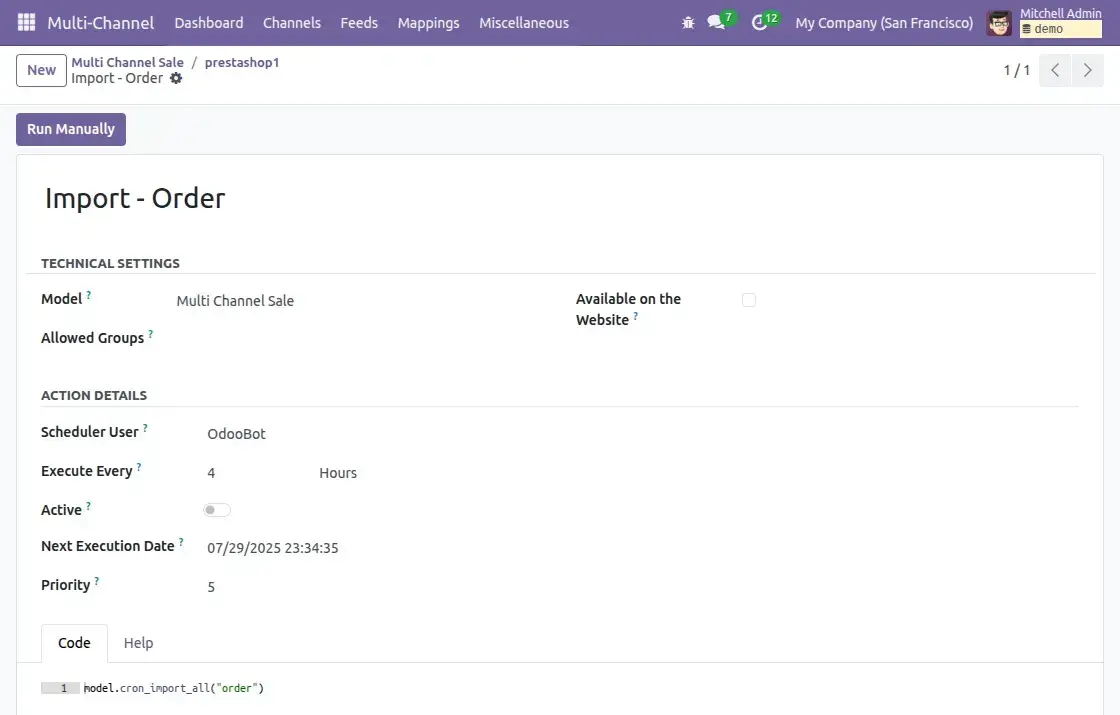This screenshot has height=715, width=1120.
Task: Click help tooltip next to Available on the Website
Action: [635, 316]
